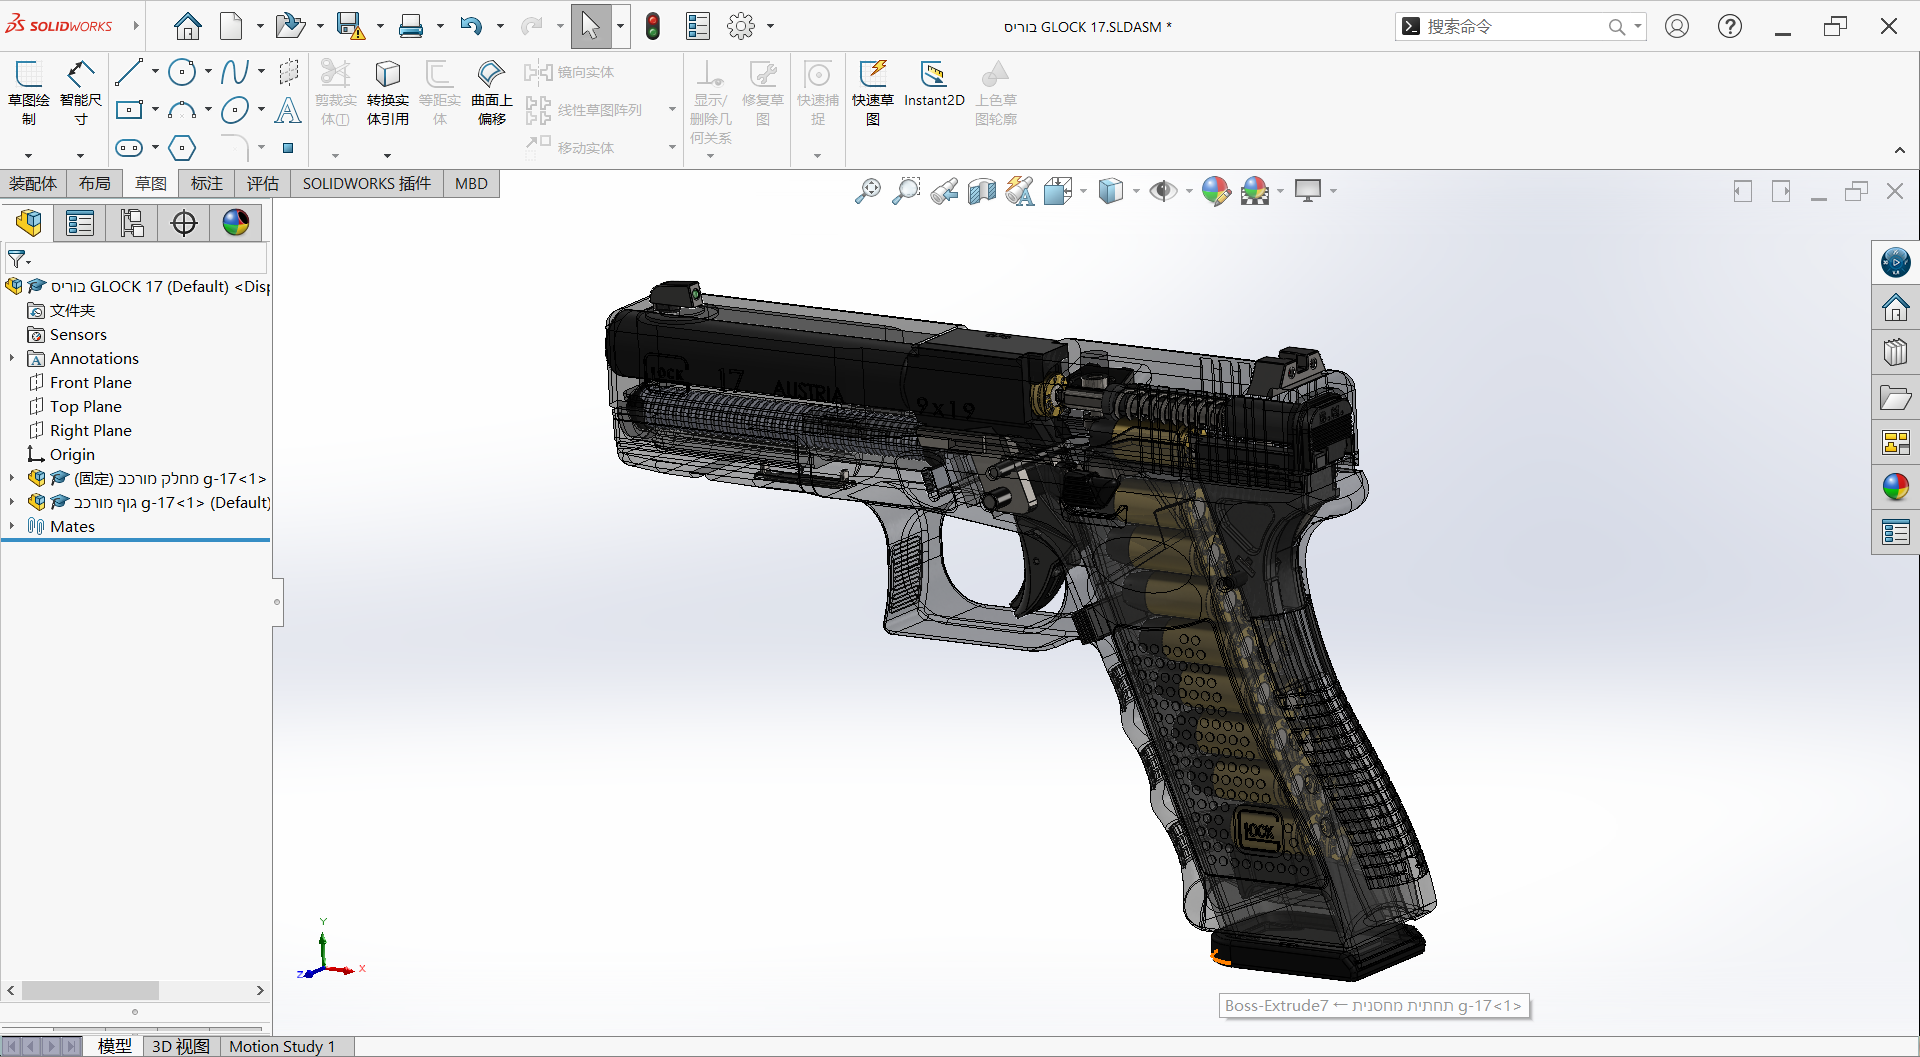
Task: Open the Section View tool
Action: tap(982, 191)
